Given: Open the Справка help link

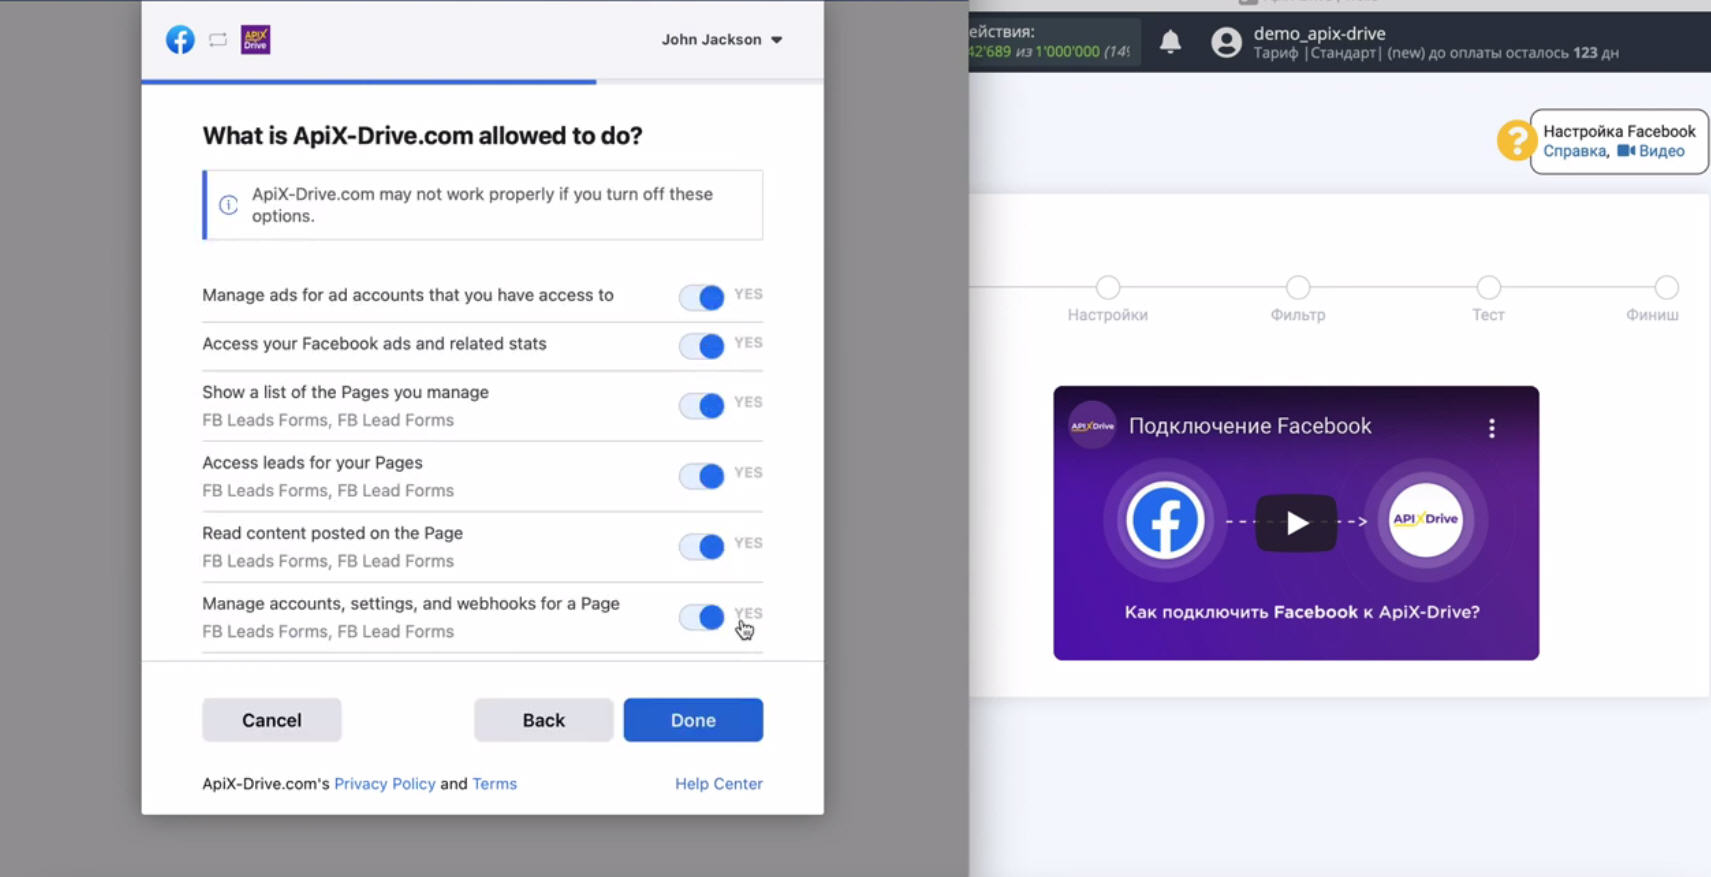Looking at the screenshot, I should (1574, 151).
